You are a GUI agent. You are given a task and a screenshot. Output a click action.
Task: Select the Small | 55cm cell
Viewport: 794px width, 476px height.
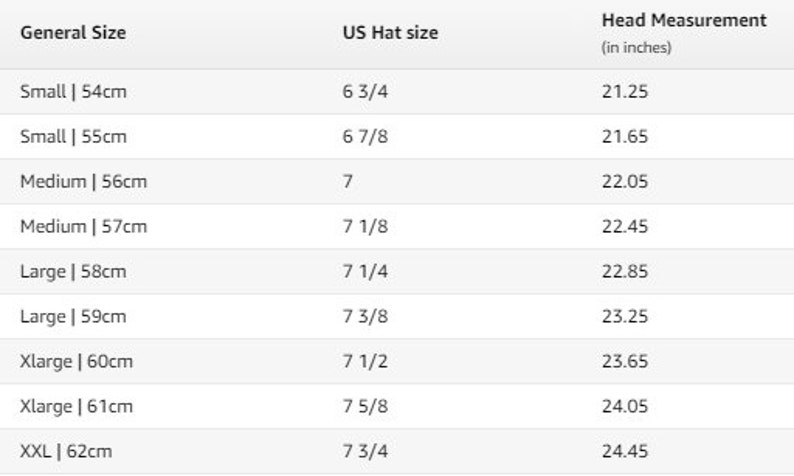73,137
